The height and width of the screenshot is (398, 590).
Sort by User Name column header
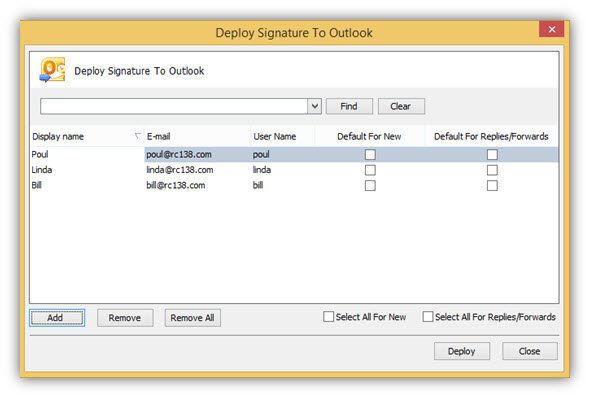pyautogui.click(x=283, y=137)
